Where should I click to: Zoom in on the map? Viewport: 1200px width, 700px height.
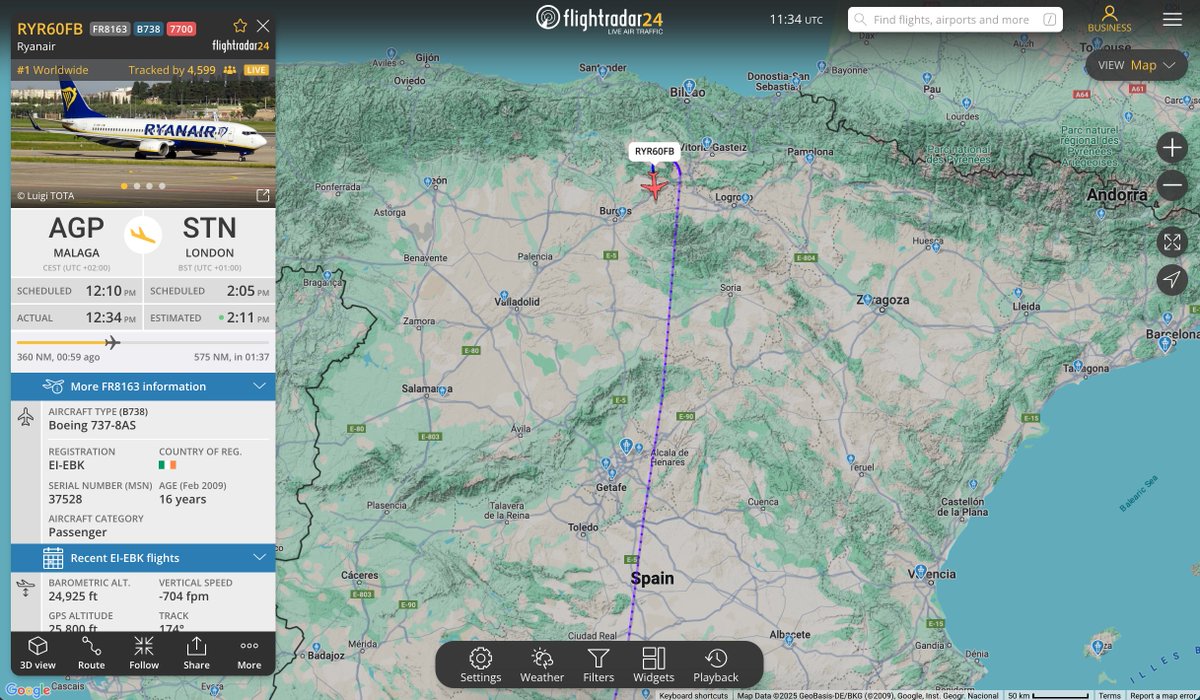[1172, 148]
